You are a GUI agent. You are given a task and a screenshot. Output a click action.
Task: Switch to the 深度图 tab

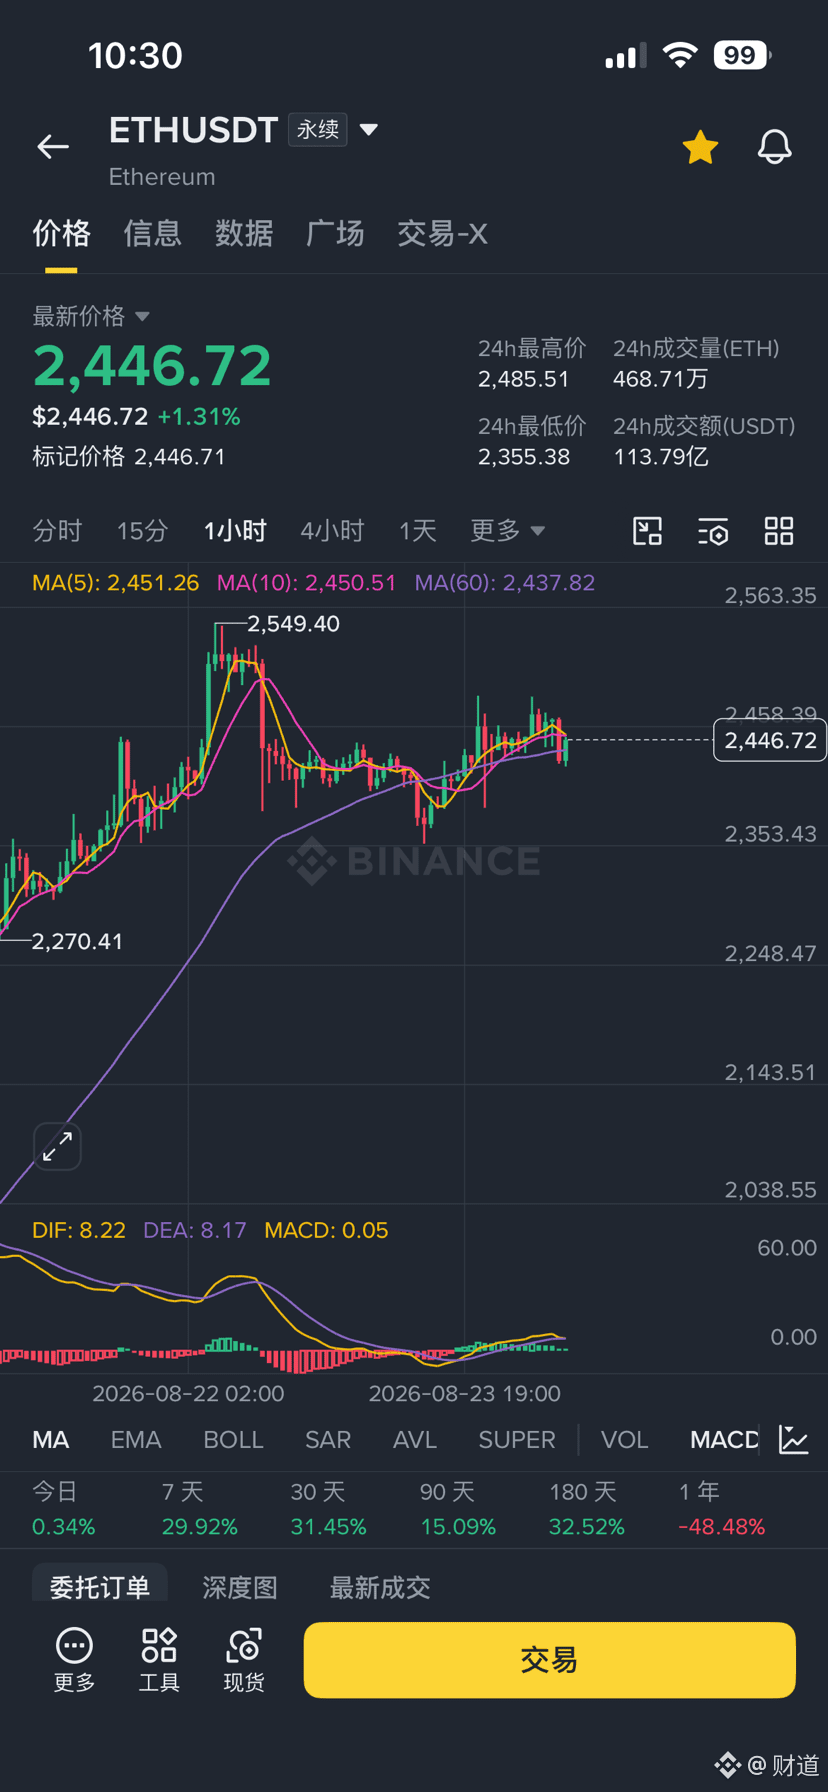click(x=240, y=1587)
